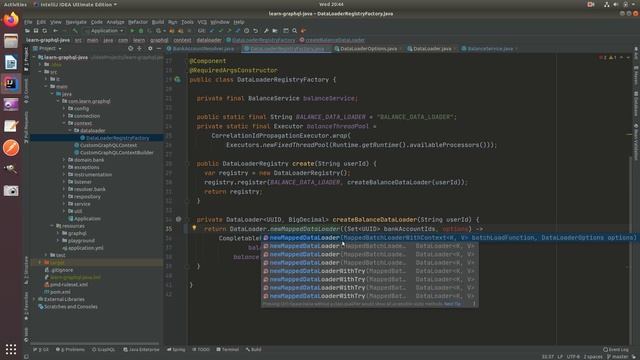The image size is (640, 360).
Task: Select pom.xml in project tree
Action: coord(60,292)
